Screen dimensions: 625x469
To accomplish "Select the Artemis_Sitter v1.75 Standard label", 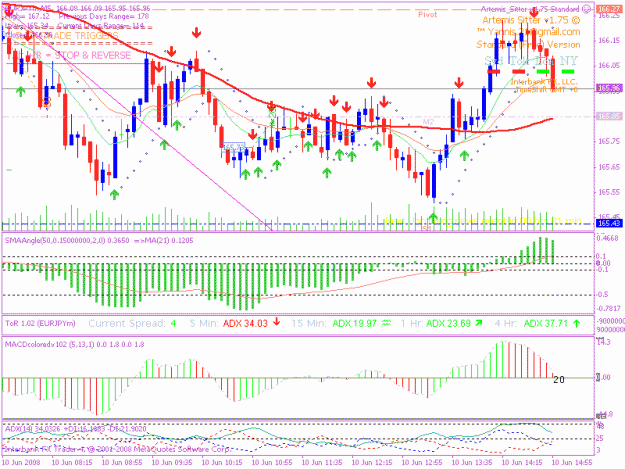I will click(530, 9).
